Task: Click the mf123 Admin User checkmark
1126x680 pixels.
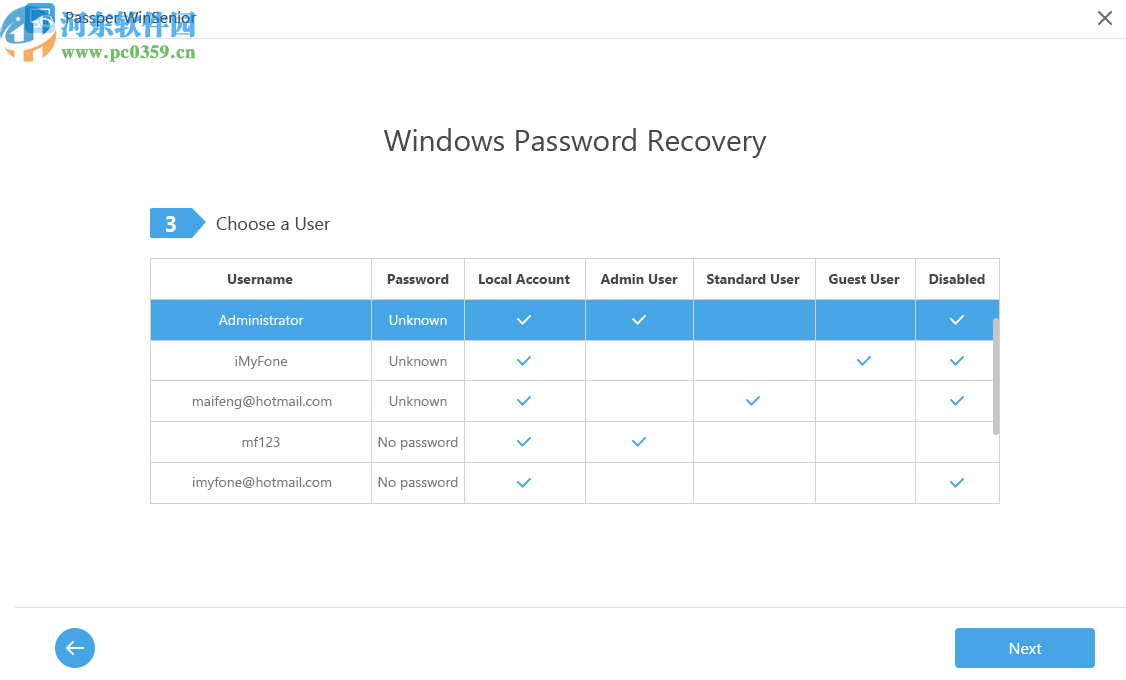Action: (639, 442)
